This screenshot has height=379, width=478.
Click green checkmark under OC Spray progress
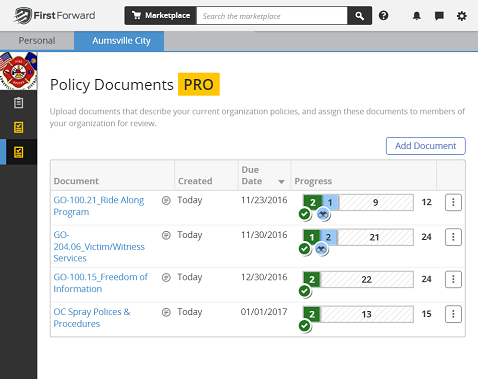point(304,326)
